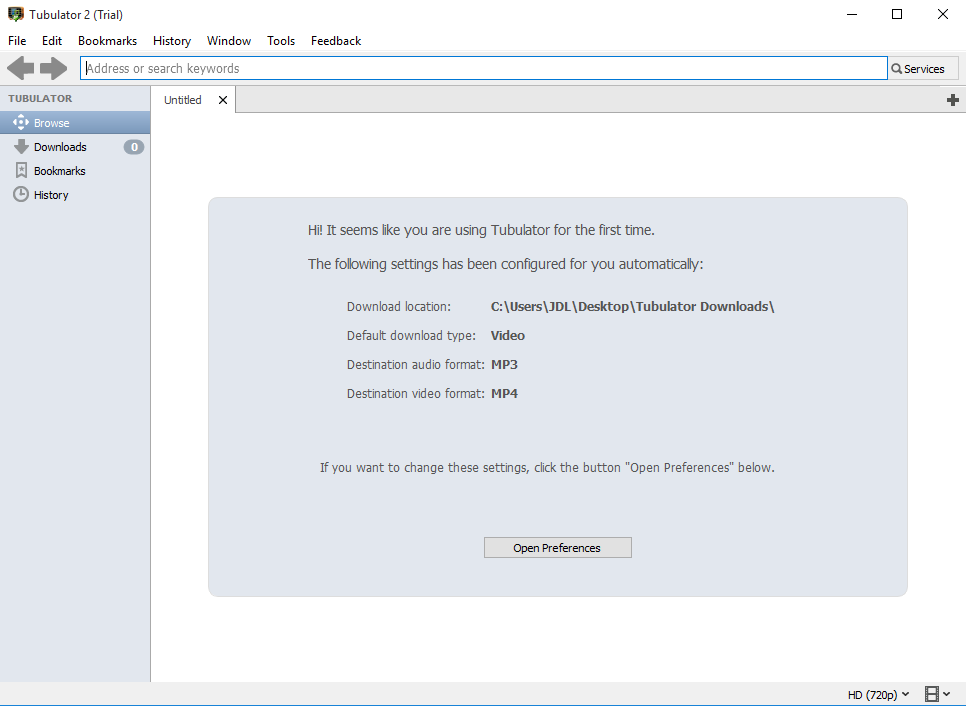Screen dimensions: 966x706
Task: Close the Untitled tab
Action: pos(223,100)
